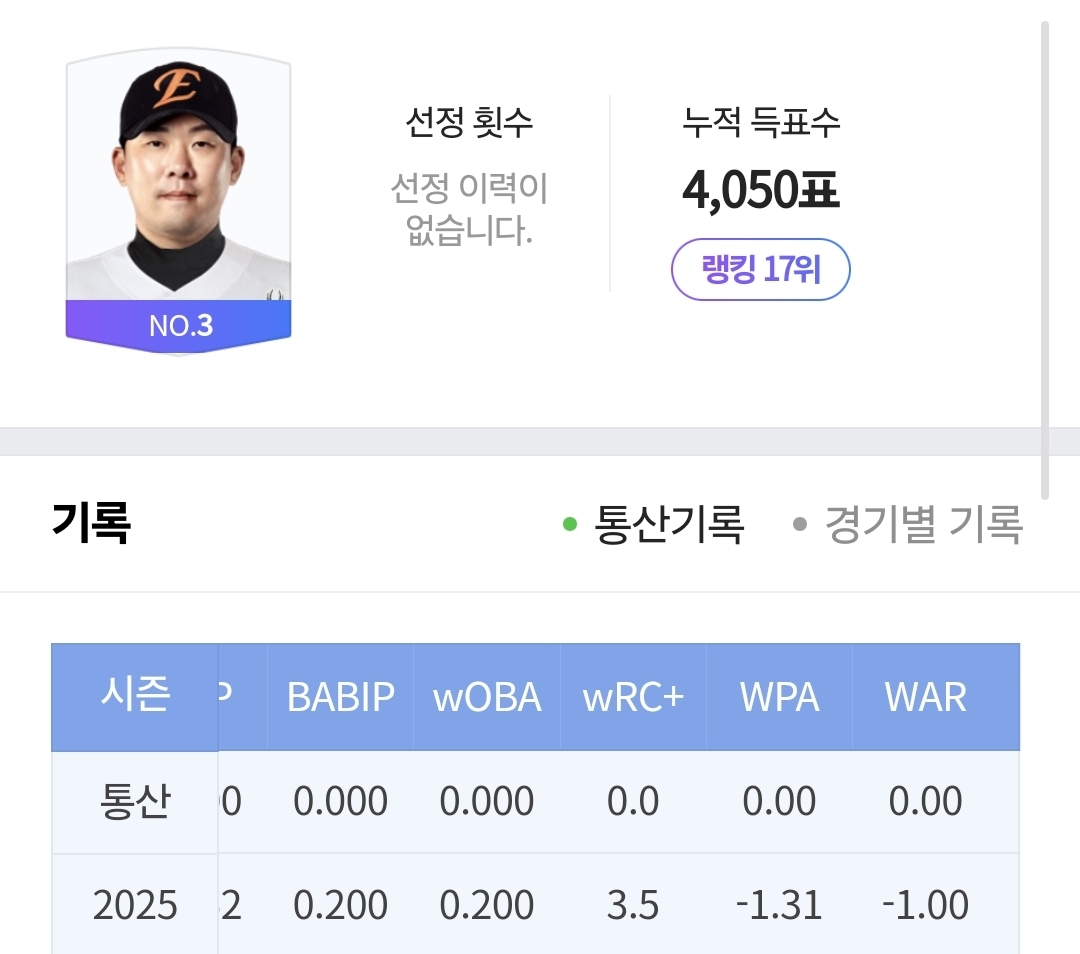This screenshot has height=954, width=1080.
Task: Click the BABIP column header
Action: (340, 697)
